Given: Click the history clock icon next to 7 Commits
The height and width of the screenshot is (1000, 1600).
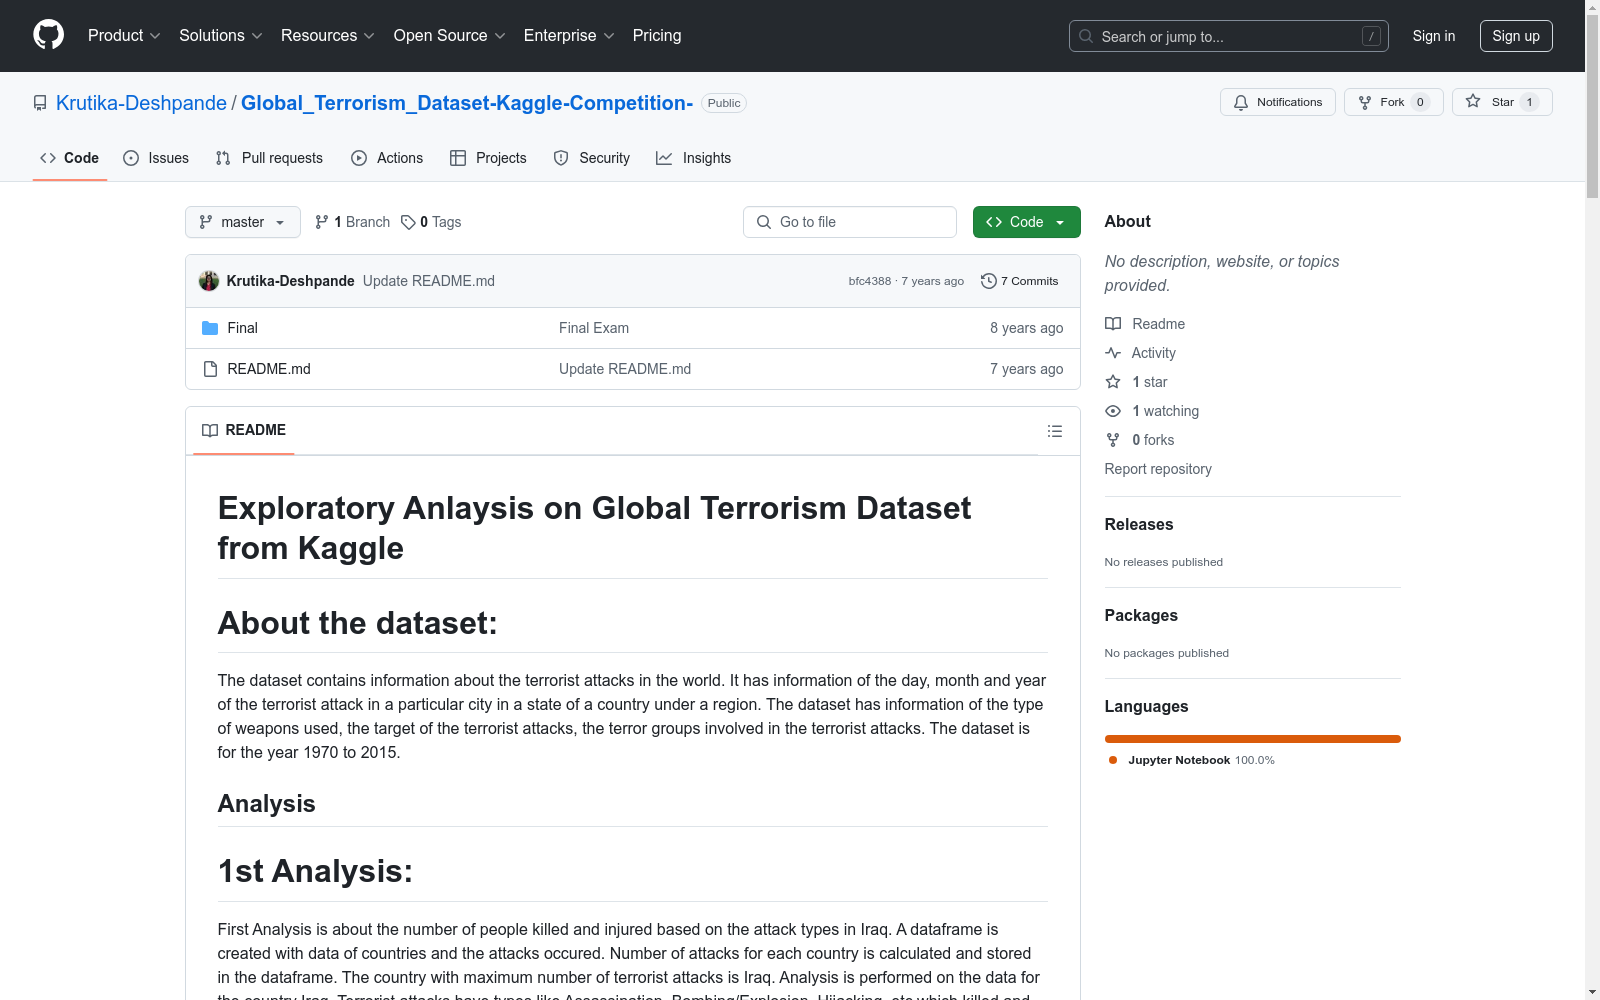Looking at the screenshot, I should (989, 281).
